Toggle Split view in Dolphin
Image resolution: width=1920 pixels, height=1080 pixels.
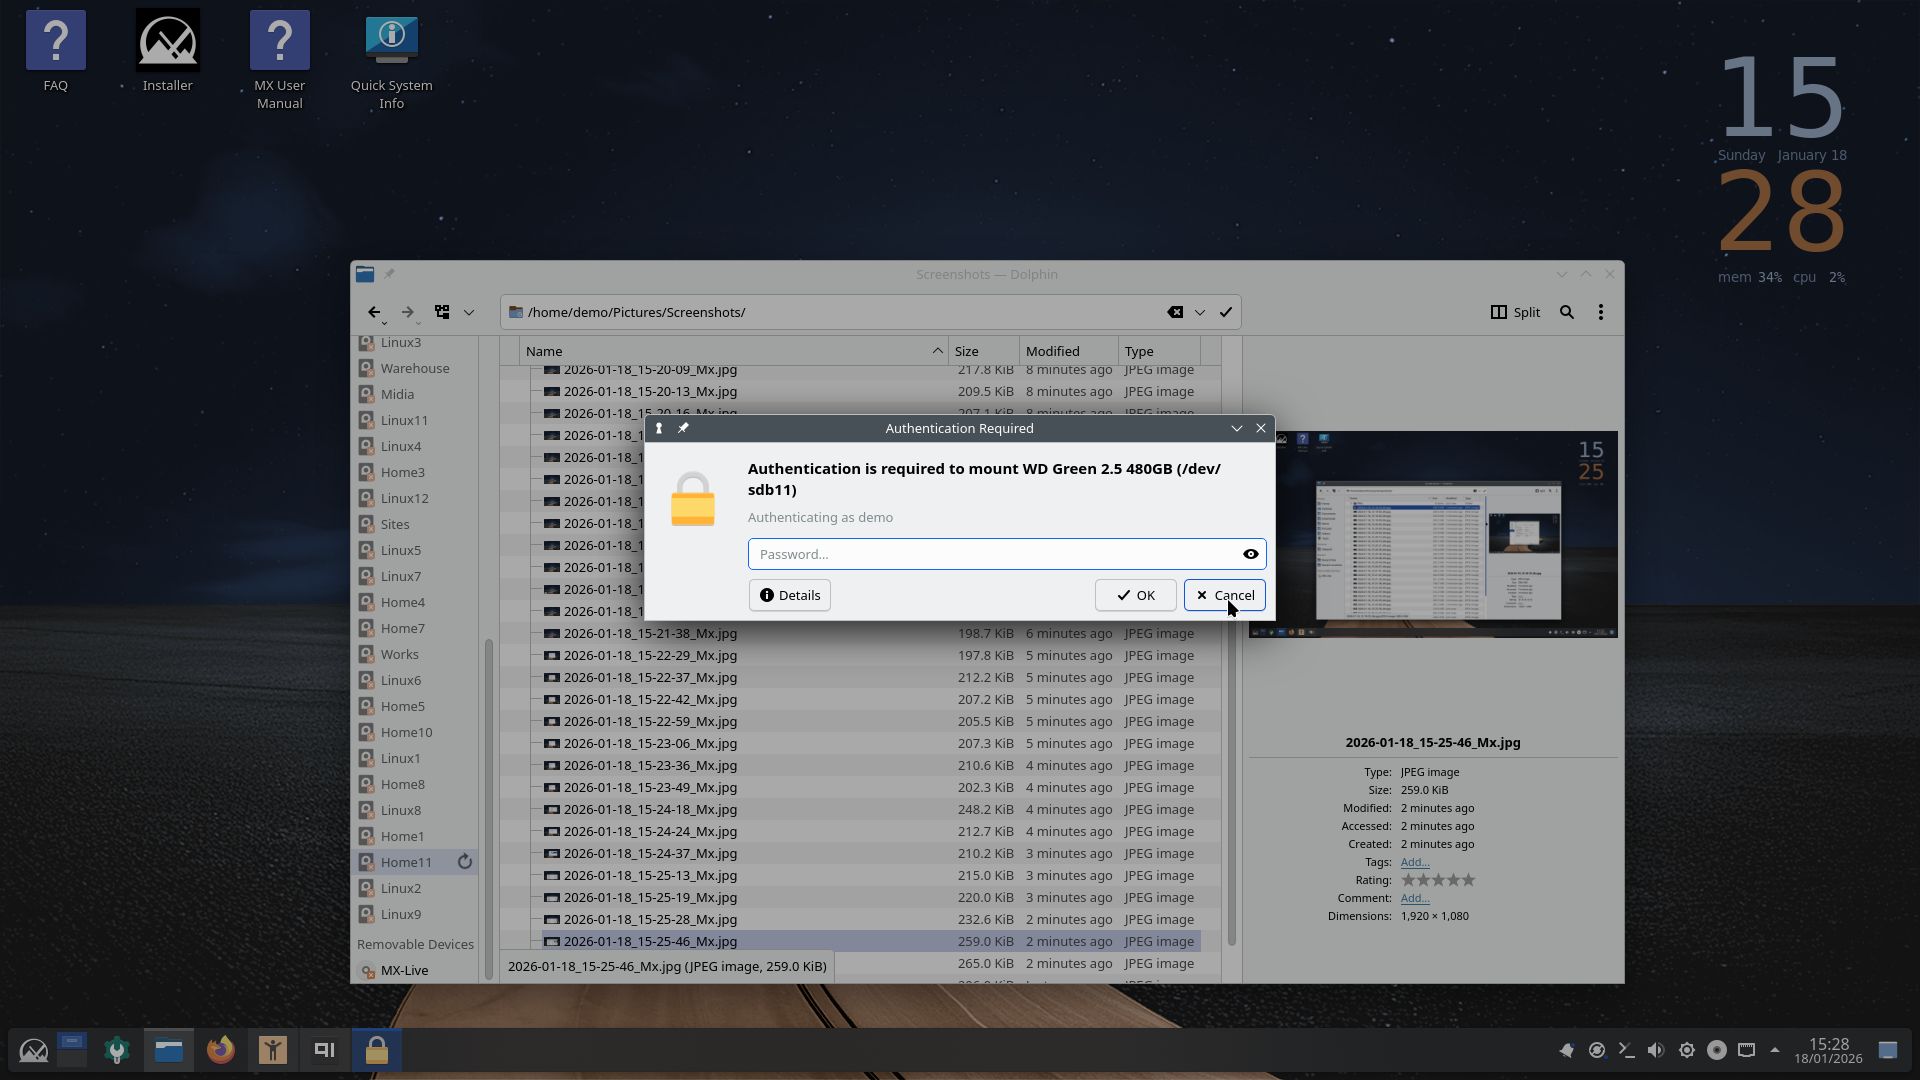(x=1515, y=312)
